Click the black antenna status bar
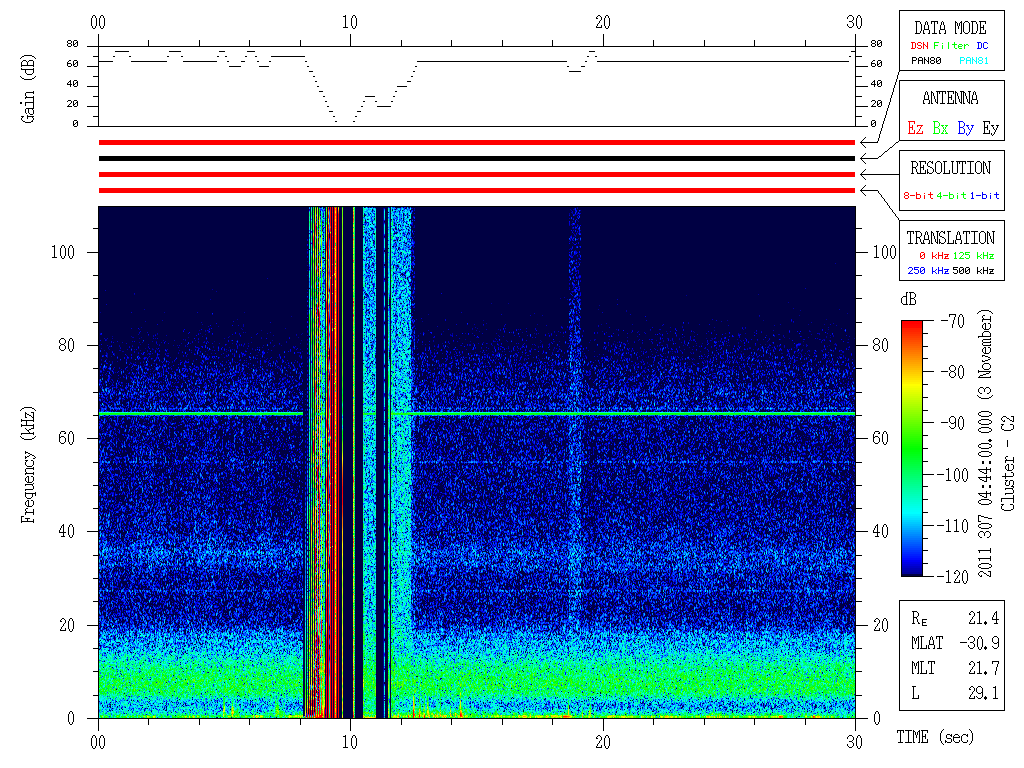 477,158
